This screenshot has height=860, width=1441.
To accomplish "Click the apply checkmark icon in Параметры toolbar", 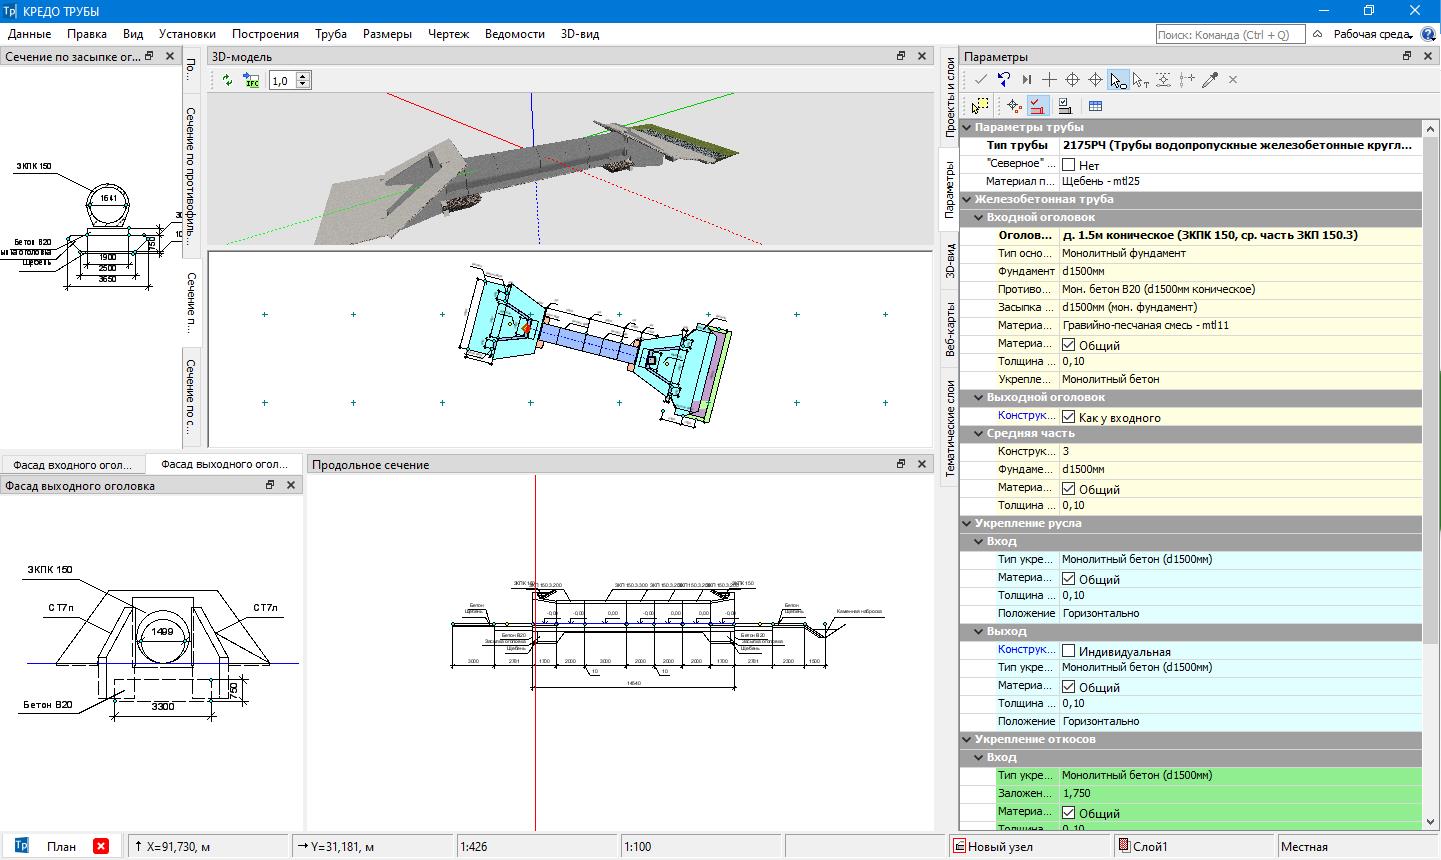I will [981, 79].
